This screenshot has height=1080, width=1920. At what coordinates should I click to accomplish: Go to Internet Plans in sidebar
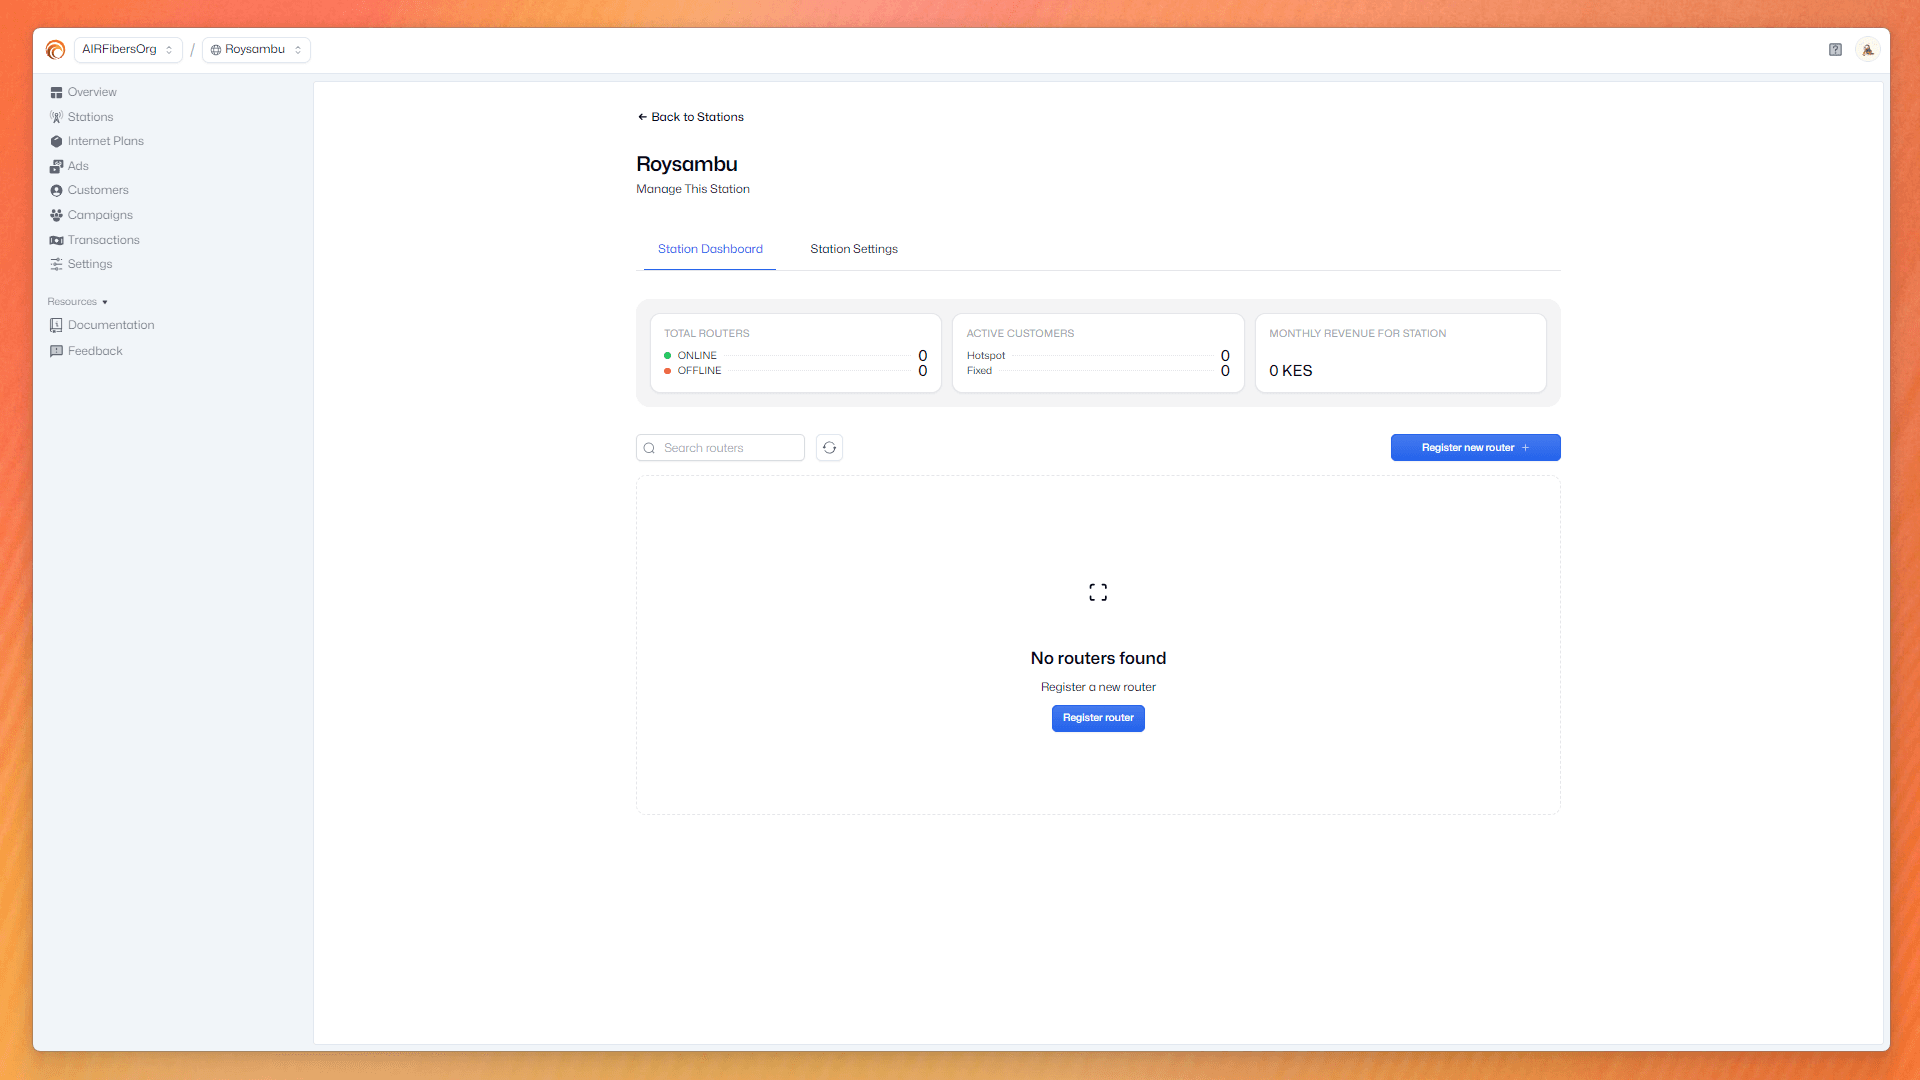[105, 141]
